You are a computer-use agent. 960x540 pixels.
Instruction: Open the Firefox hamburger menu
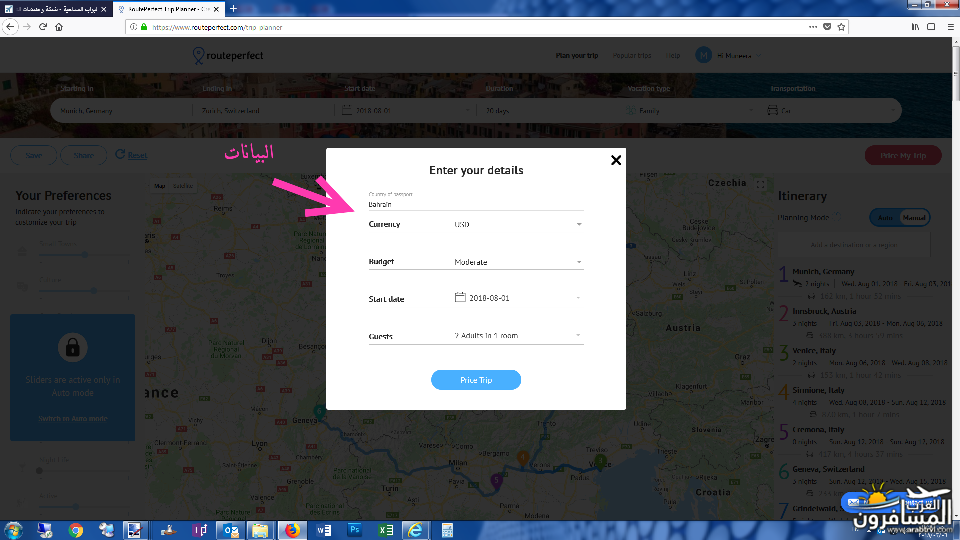(950, 27)
